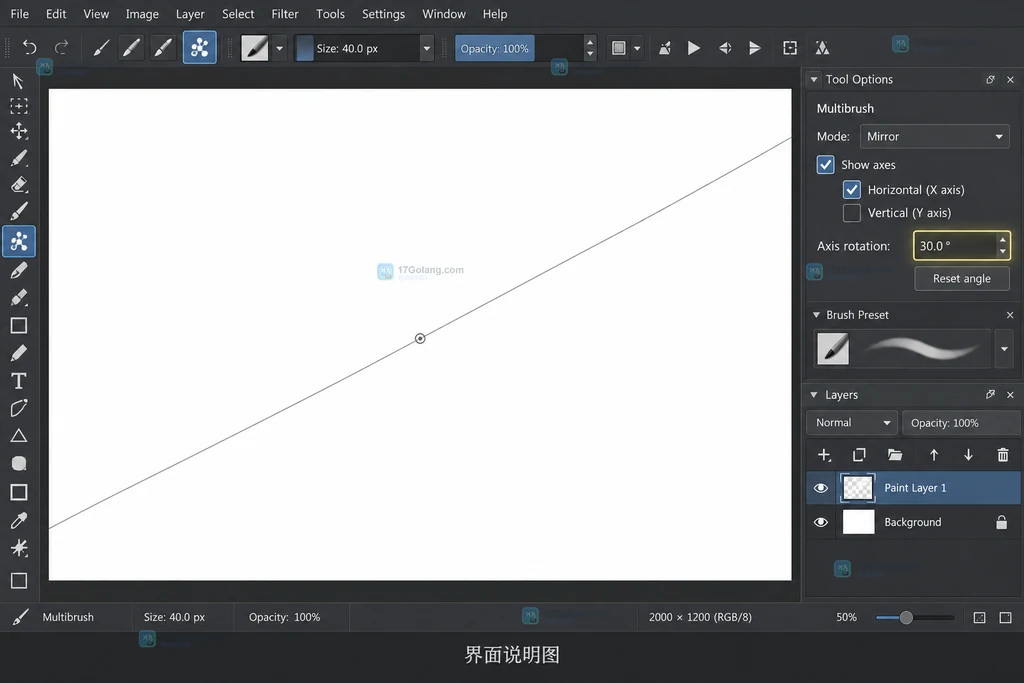This screenshot has width=1024, height=683.
Task: Open the Filter menu
Action: pos(285,14)
